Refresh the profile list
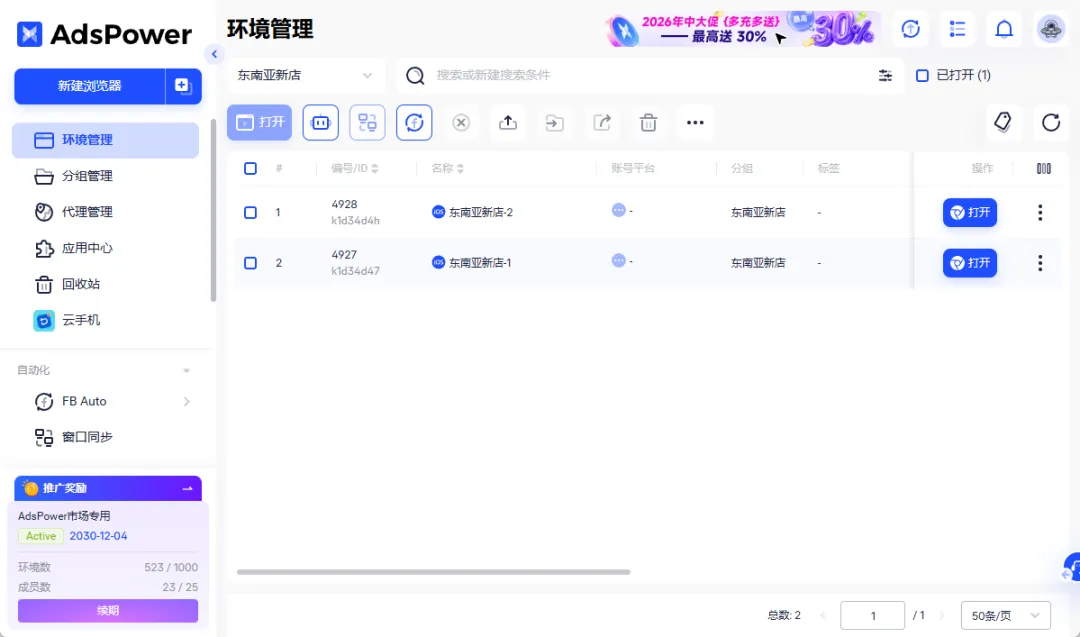 coord(1050,123)
